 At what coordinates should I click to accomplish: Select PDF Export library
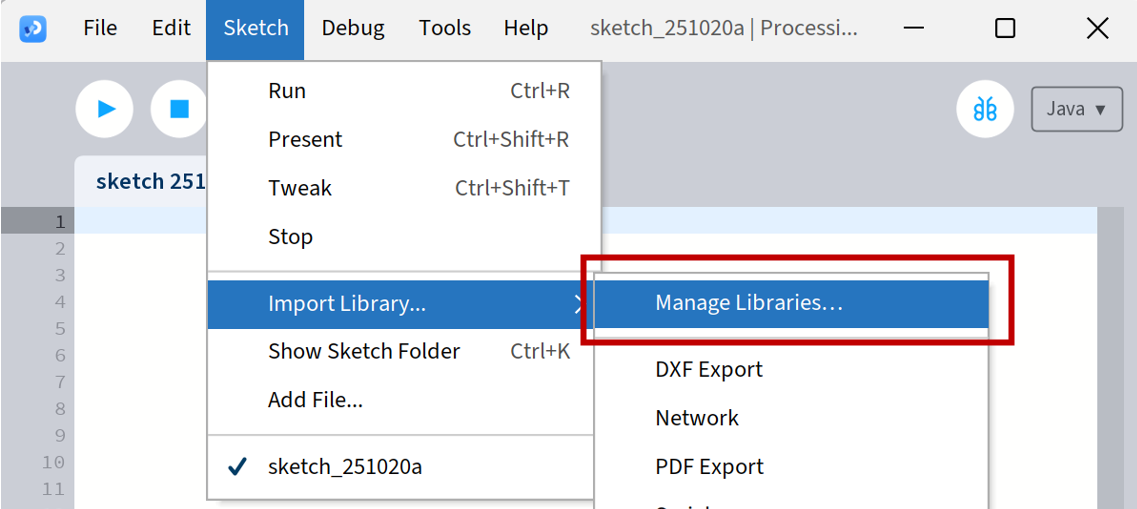point(709,467)
